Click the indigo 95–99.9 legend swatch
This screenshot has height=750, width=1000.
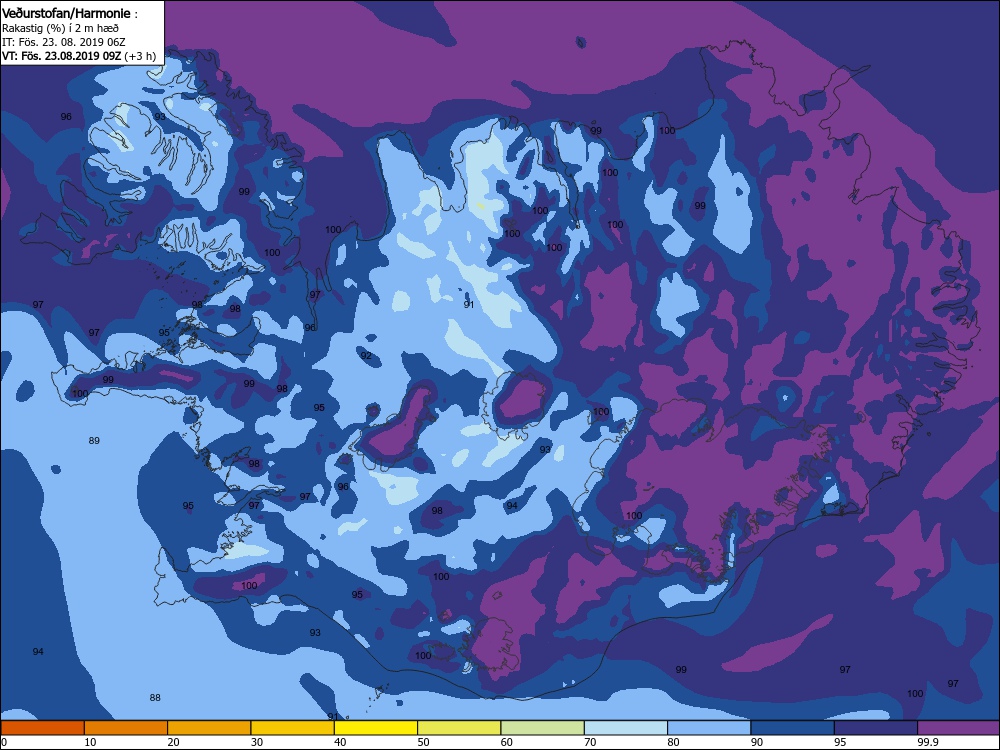tap(876, 728)
